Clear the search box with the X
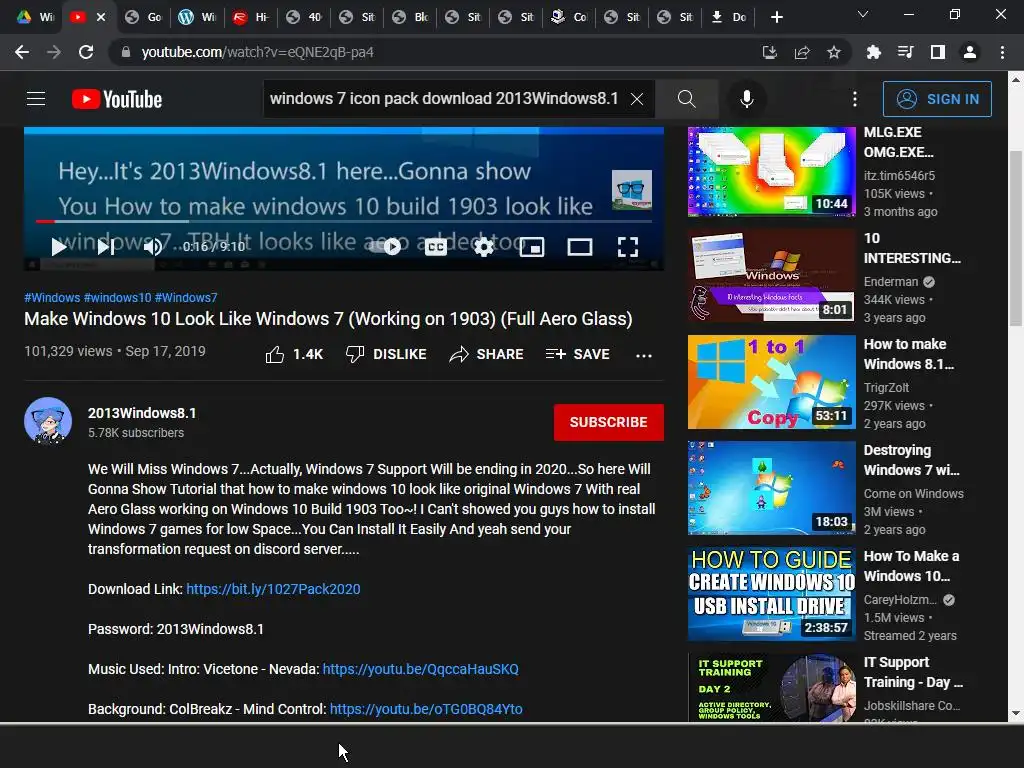The image size is (1024, 768). pos(637,99)
